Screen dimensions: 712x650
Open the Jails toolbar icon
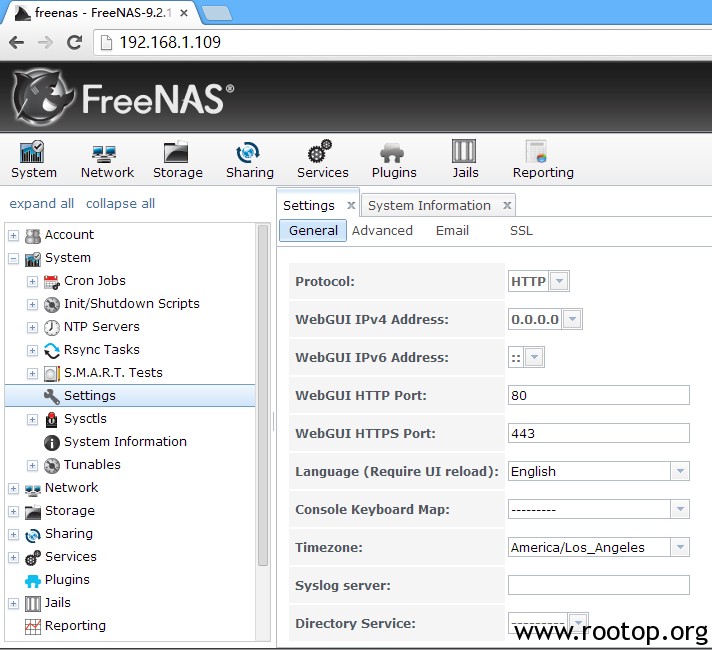click(x=465, y=159)
